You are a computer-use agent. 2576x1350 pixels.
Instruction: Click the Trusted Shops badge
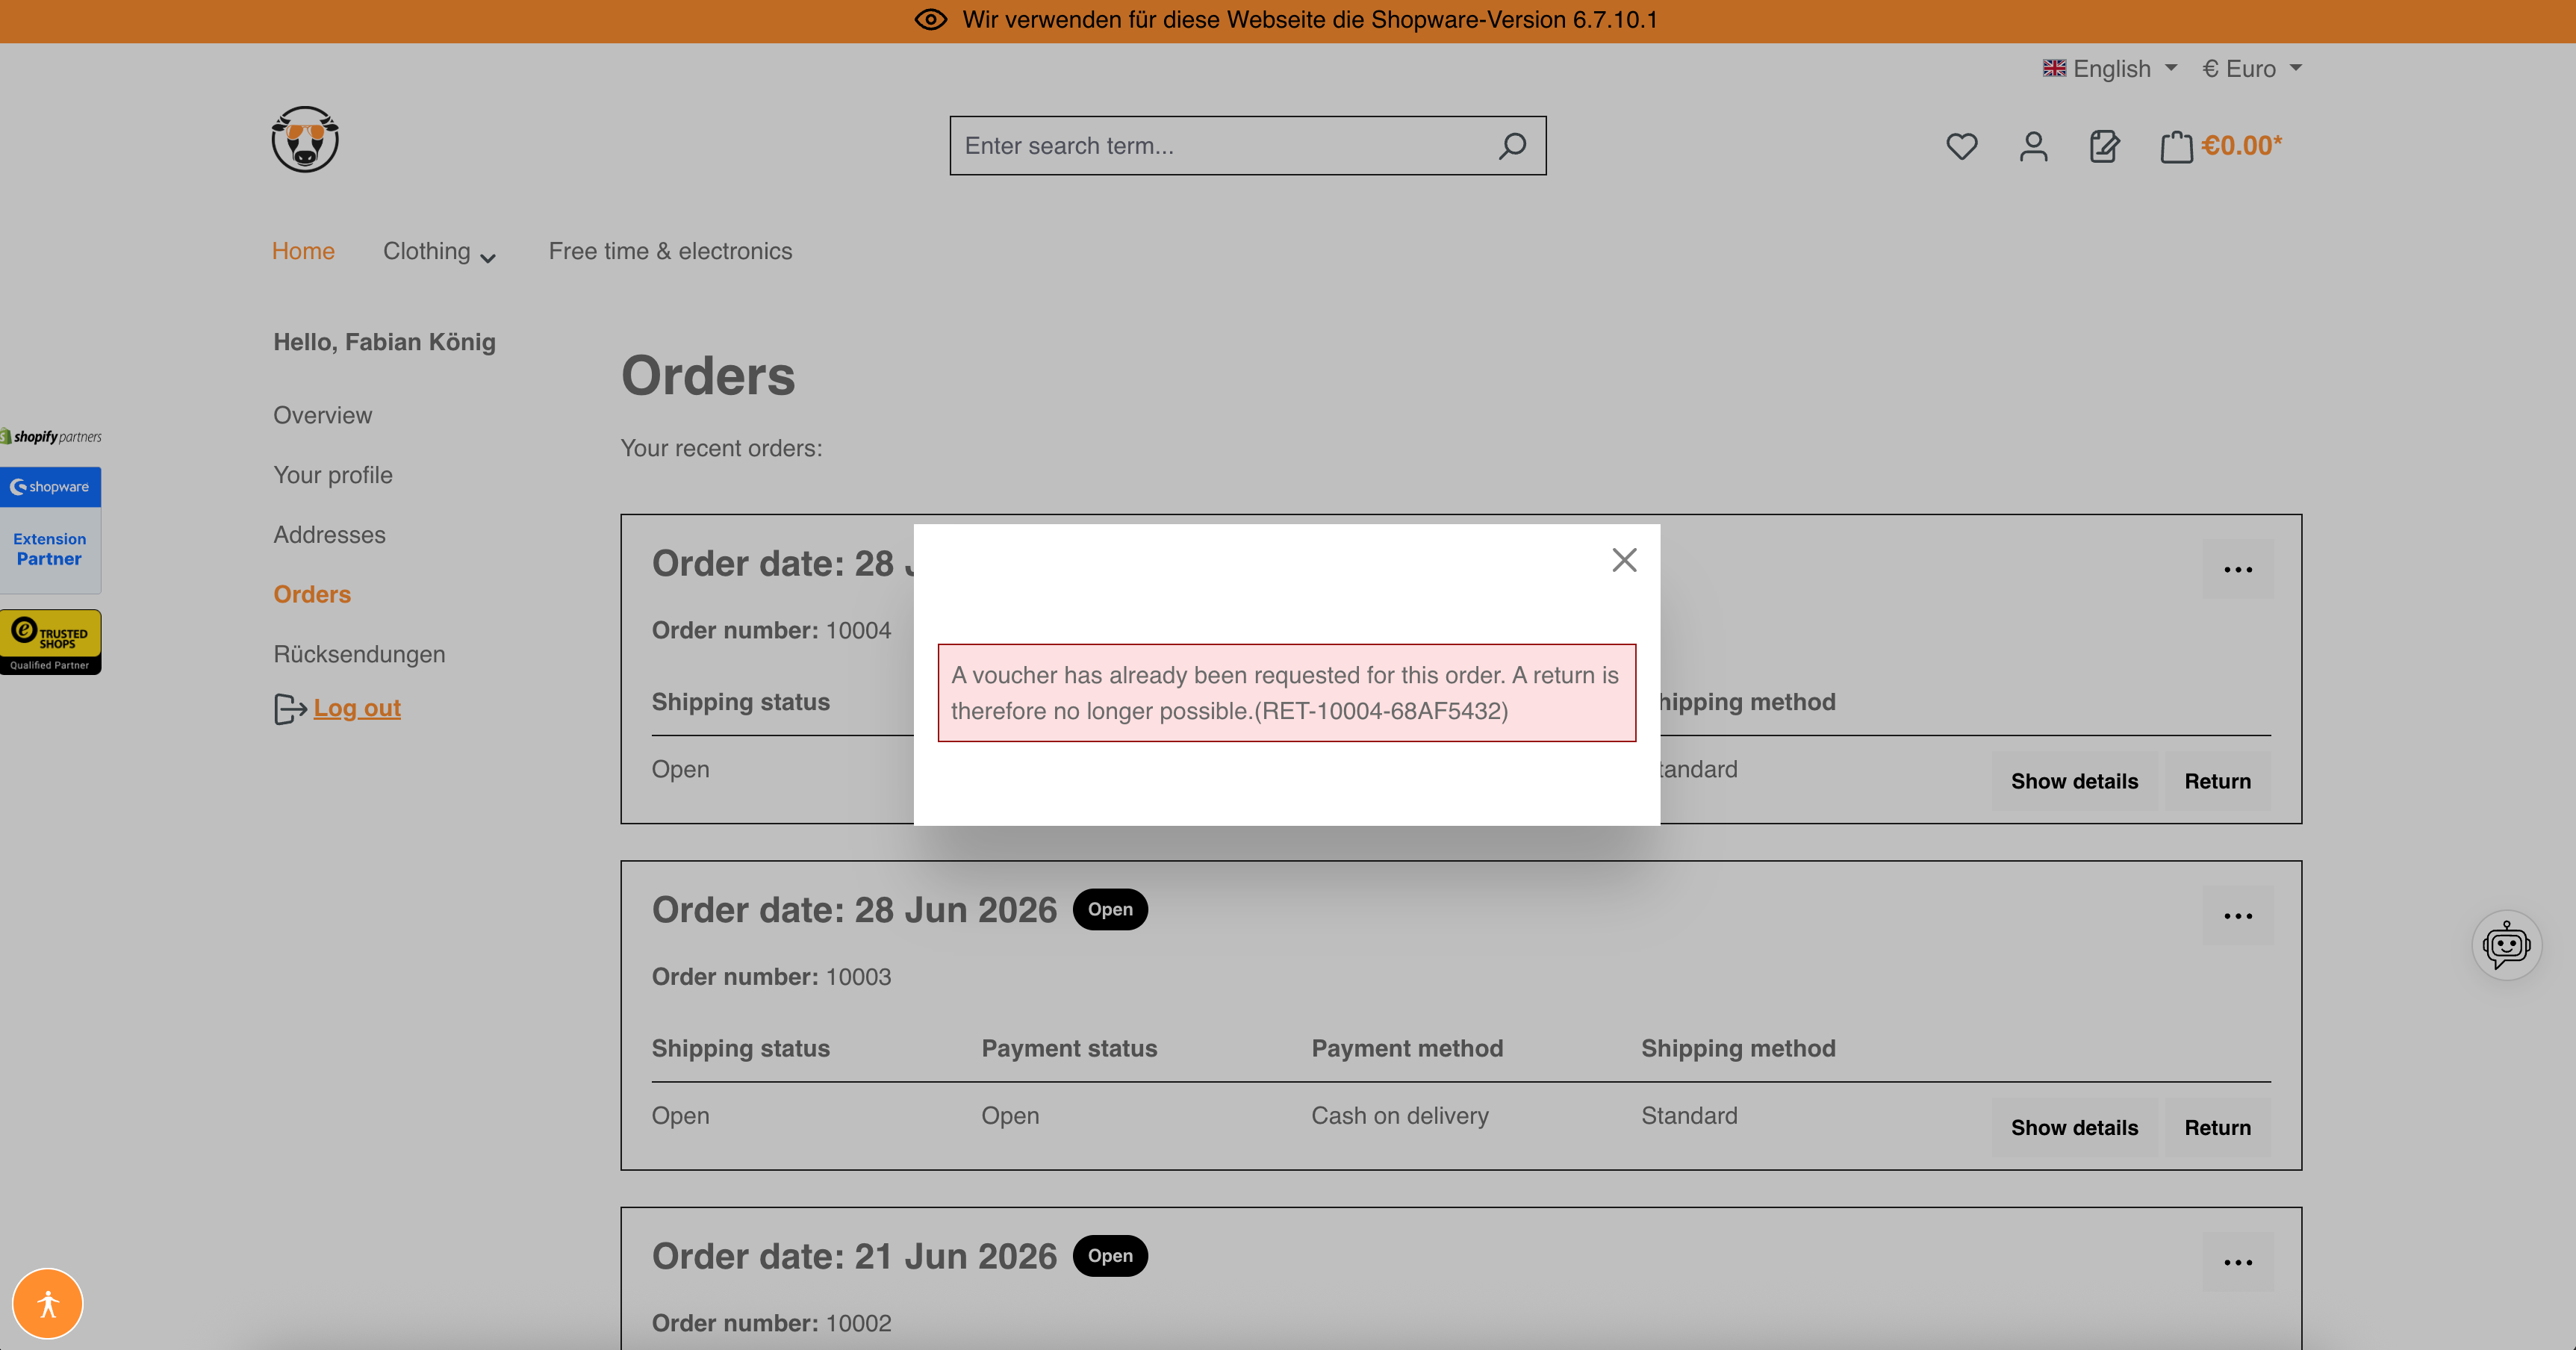[x=50, y=642]
